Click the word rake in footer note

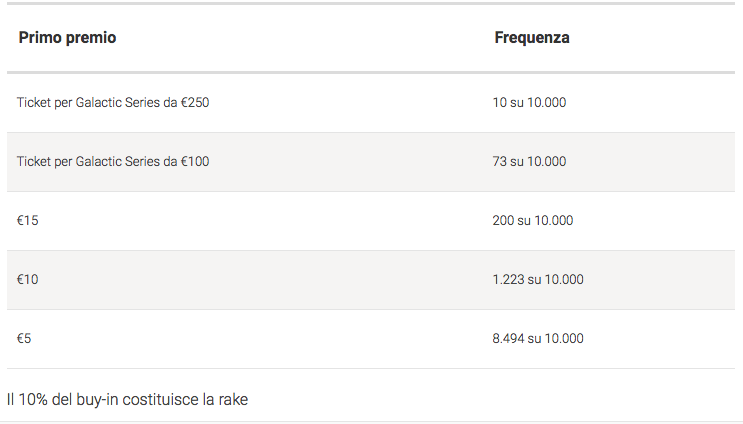[233, 400]
